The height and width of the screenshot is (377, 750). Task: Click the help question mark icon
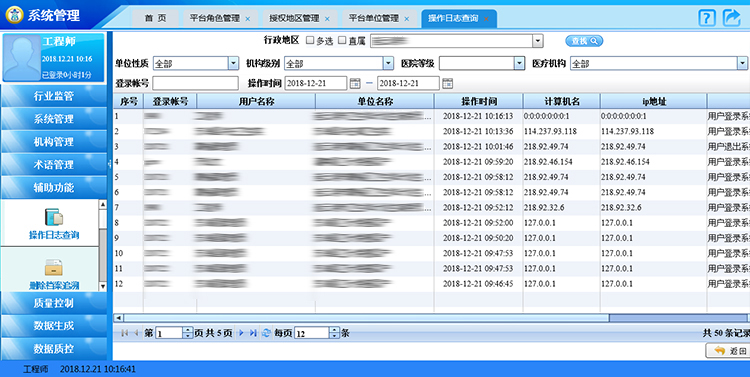click(706, 18)
